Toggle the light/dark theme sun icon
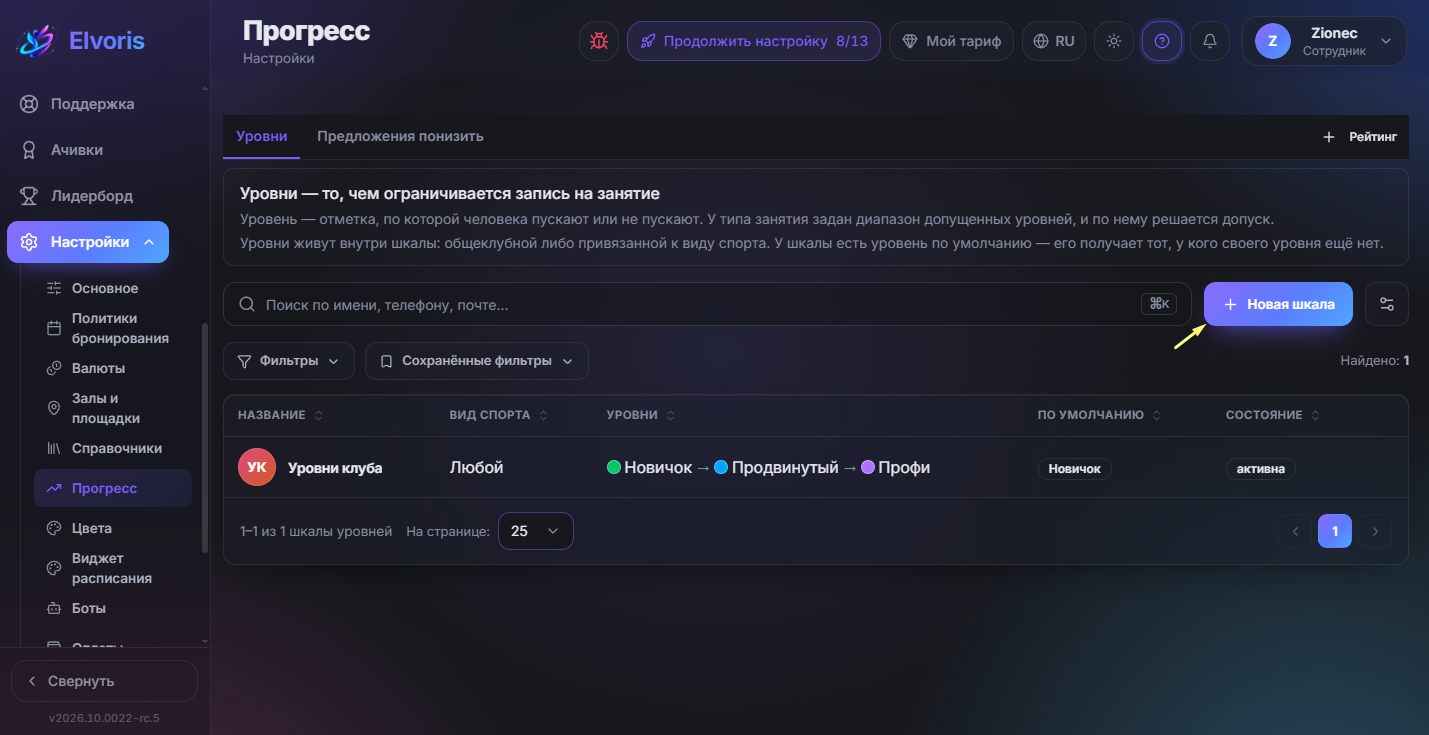This screenshot has height=735, width=1429. point(1114,41)
